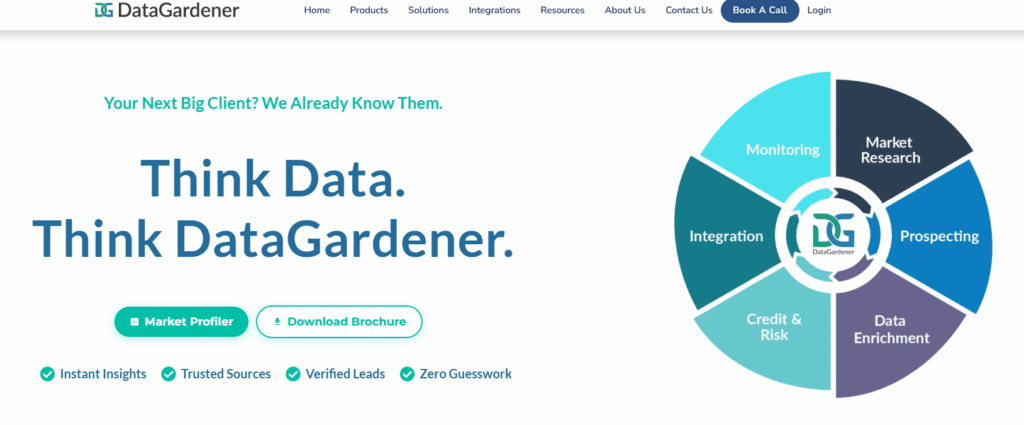Click the download icon on Download Brochure

277,322
